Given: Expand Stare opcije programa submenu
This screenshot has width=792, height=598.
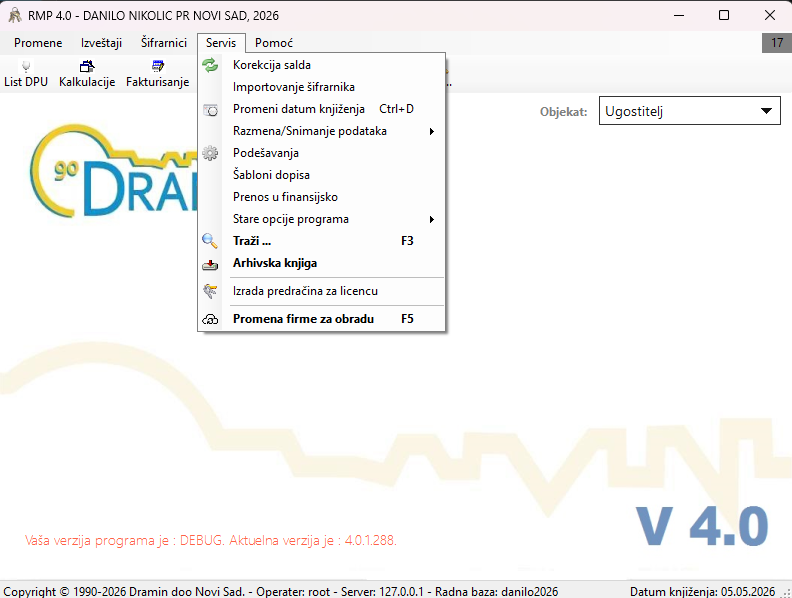Looking at the screenshot, I should (x=321, y=219).
